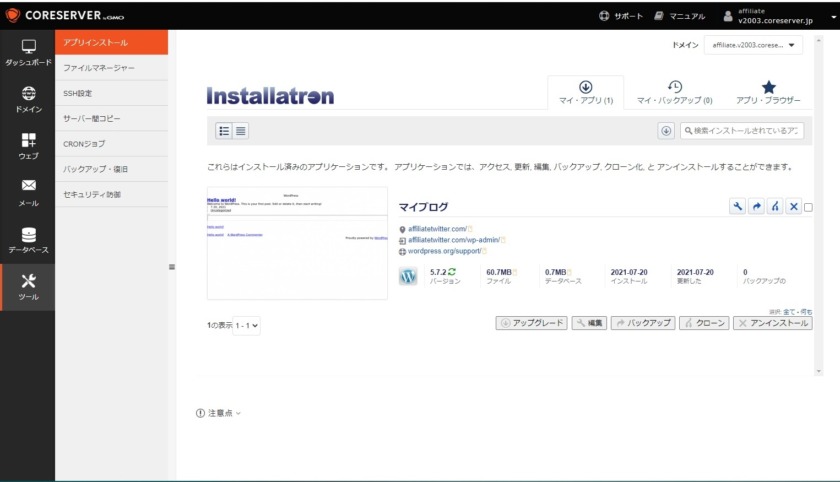This screenshot has height=482, width=840.
Task: Open the Mail (メール) sidebar icon
Action: tap(28, 193)
